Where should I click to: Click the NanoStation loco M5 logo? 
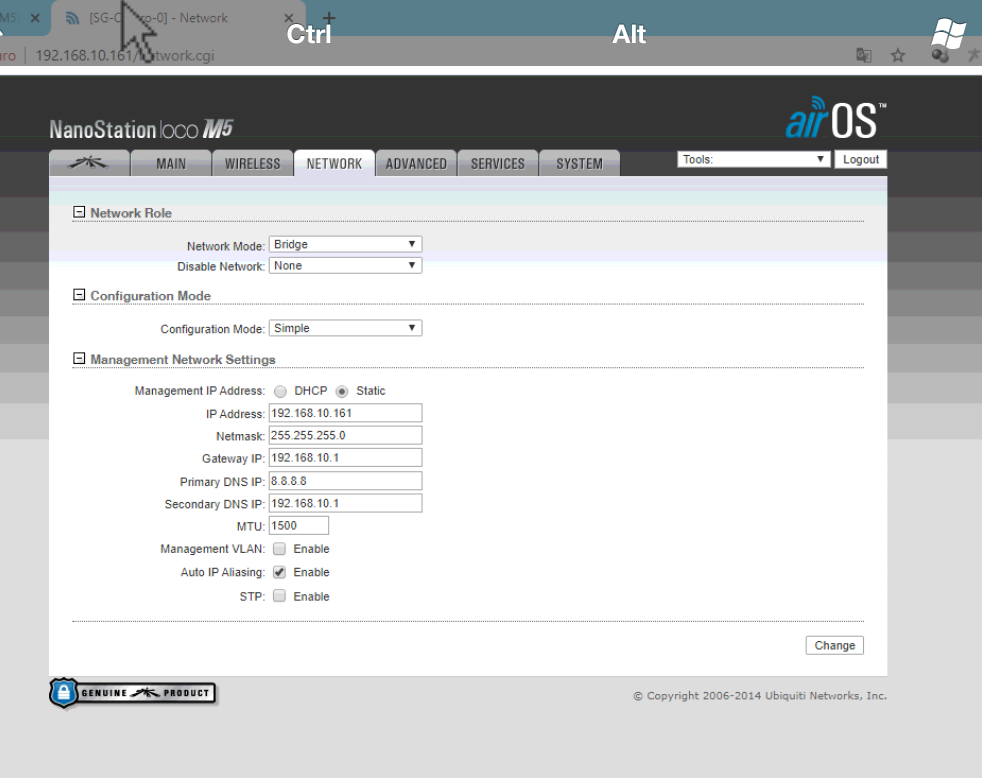coord(141,129)
